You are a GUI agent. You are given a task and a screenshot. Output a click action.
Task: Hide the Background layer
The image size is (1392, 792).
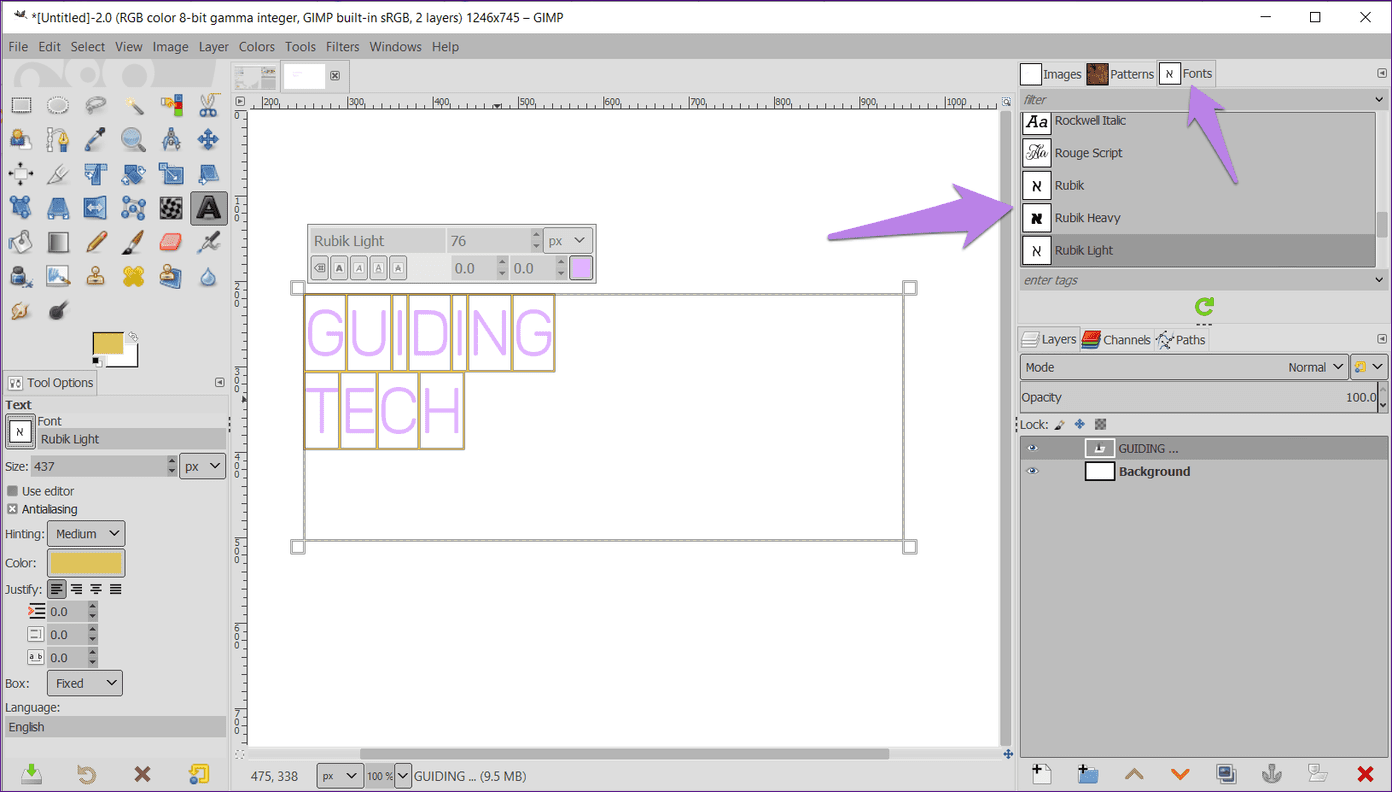[1033, 471]
